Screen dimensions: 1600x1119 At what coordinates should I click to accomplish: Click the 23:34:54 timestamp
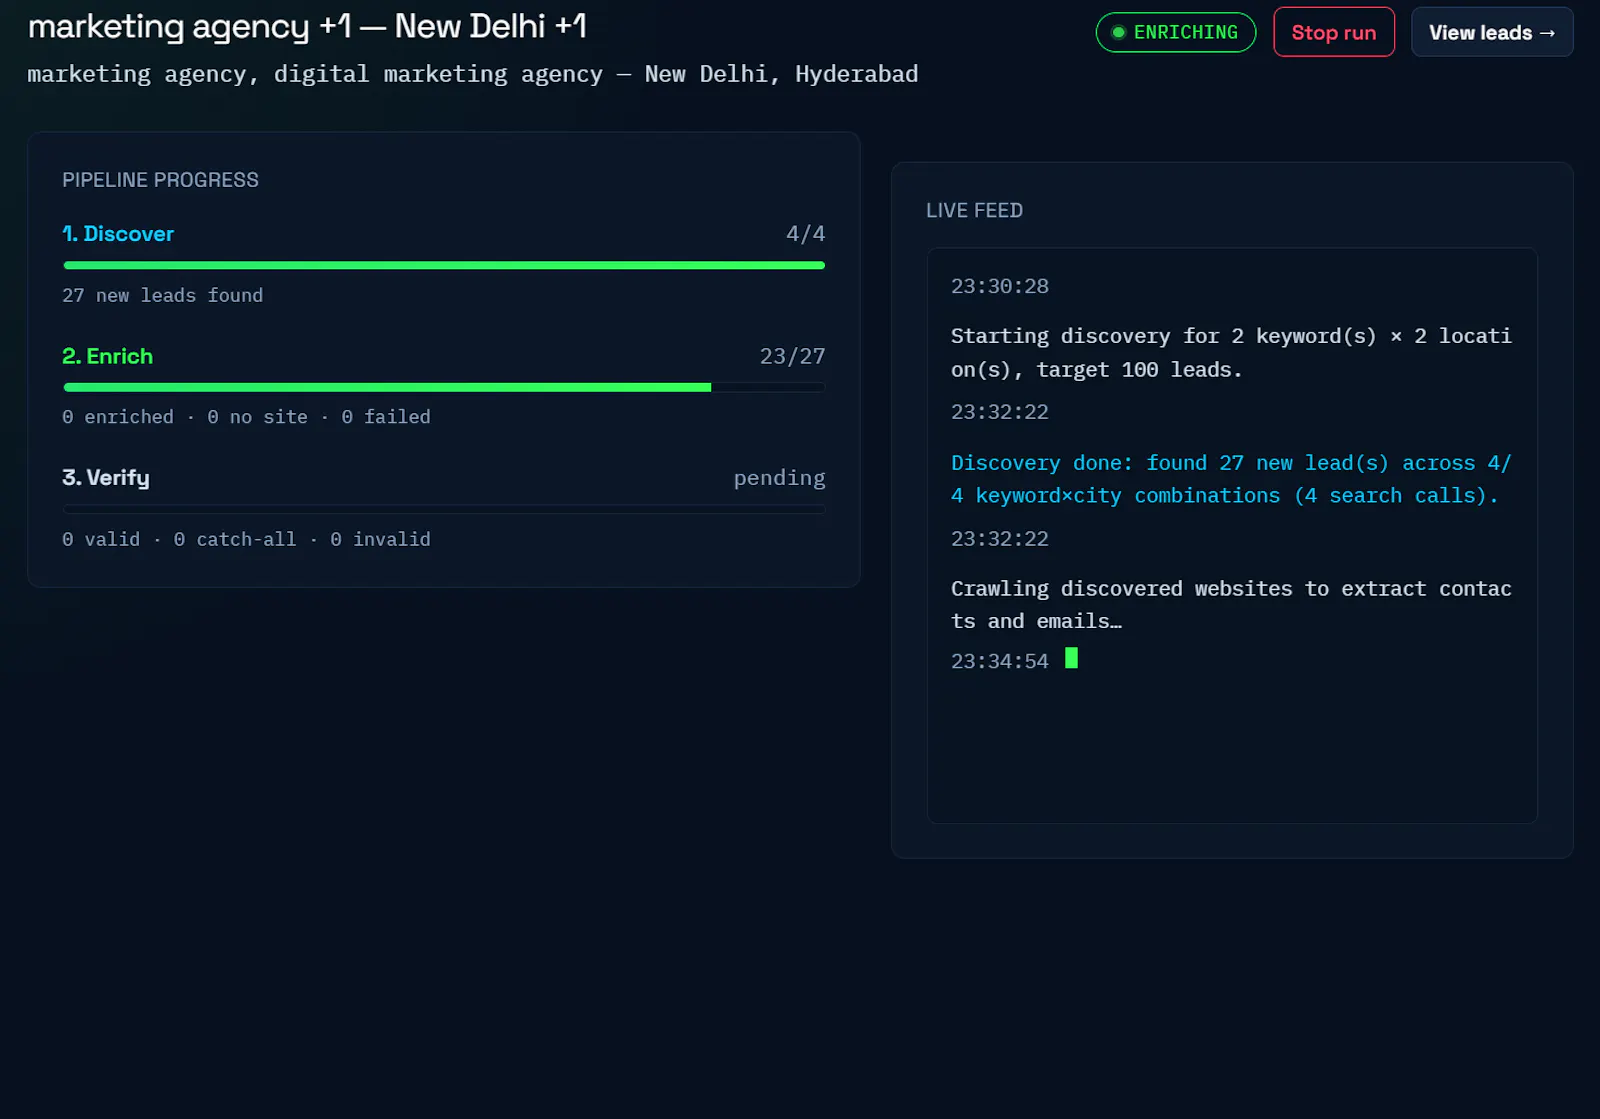click(x=999, y=661)
